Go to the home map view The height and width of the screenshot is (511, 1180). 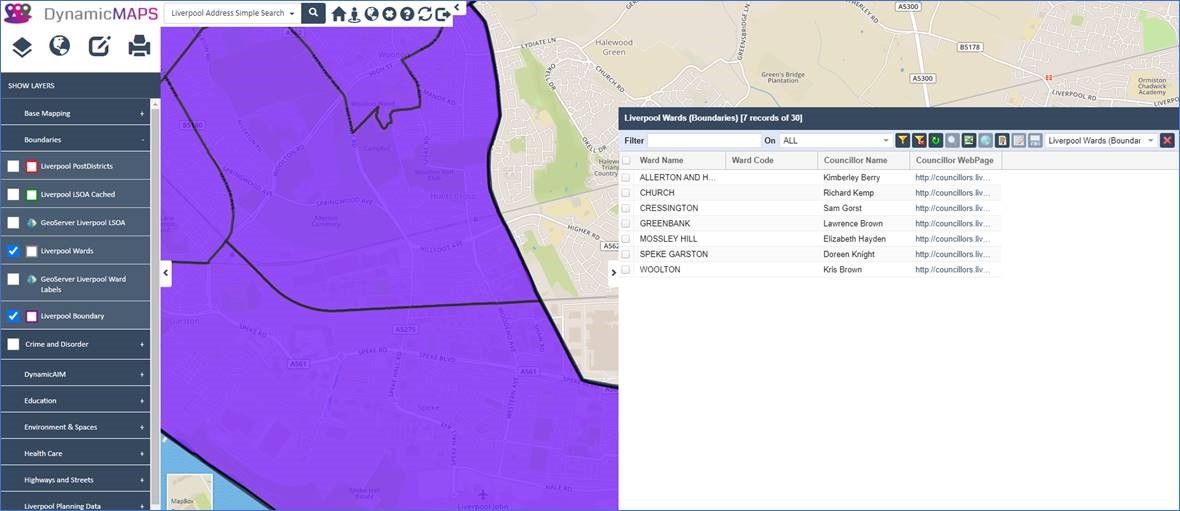(339, 14)
